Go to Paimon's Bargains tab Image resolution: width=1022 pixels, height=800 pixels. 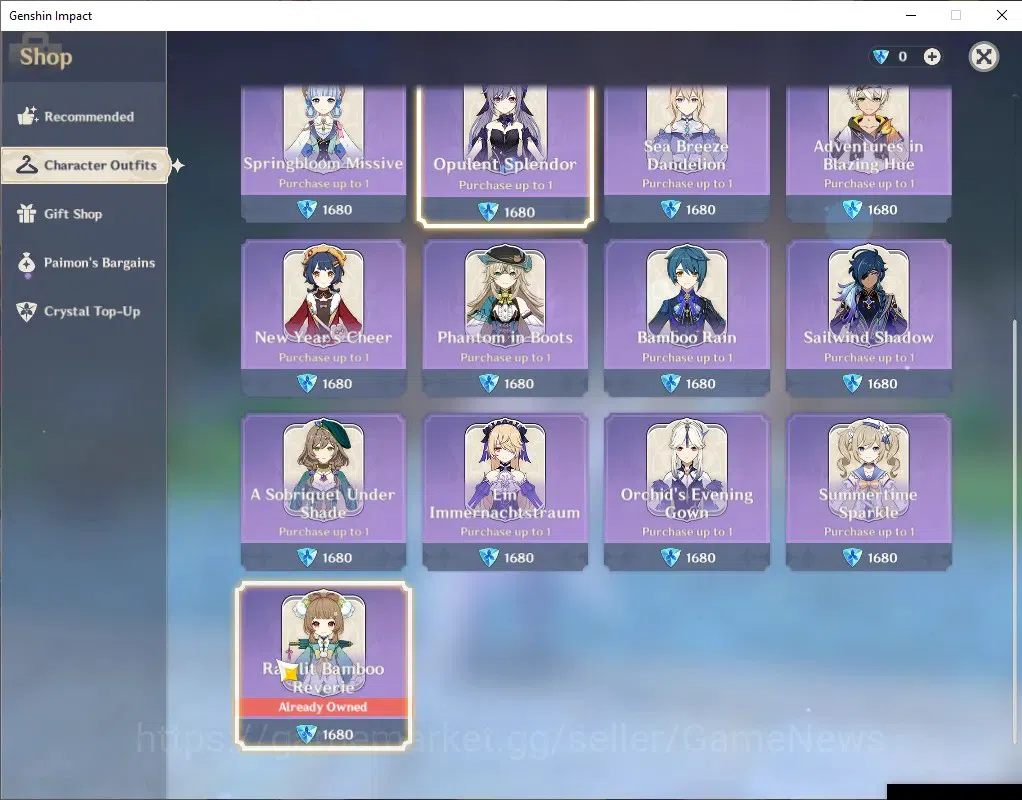coord(83,263)
